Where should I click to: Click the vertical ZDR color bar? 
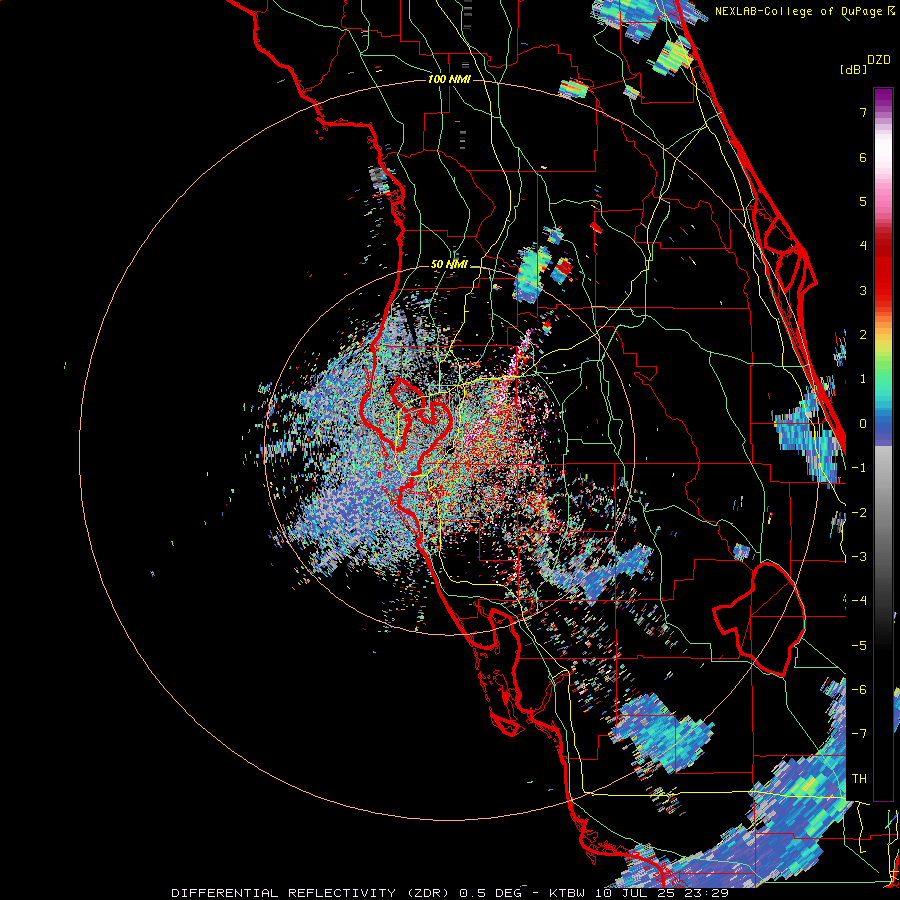coord(883,444)
